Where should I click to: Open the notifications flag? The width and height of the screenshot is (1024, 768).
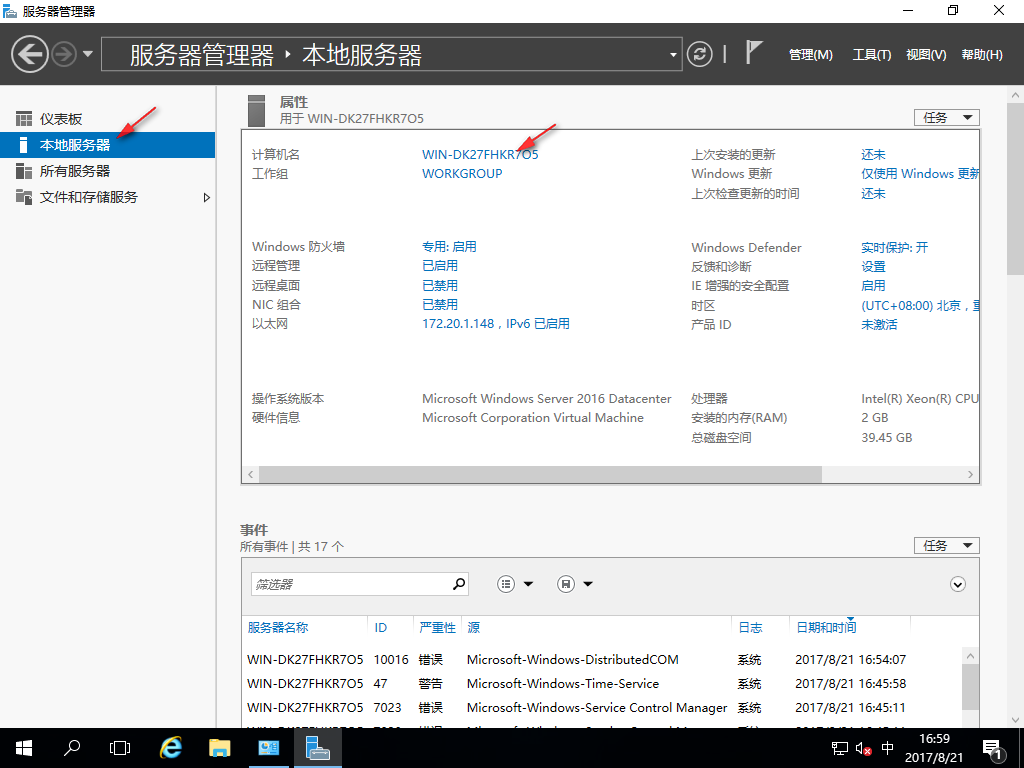pos(754,52)
